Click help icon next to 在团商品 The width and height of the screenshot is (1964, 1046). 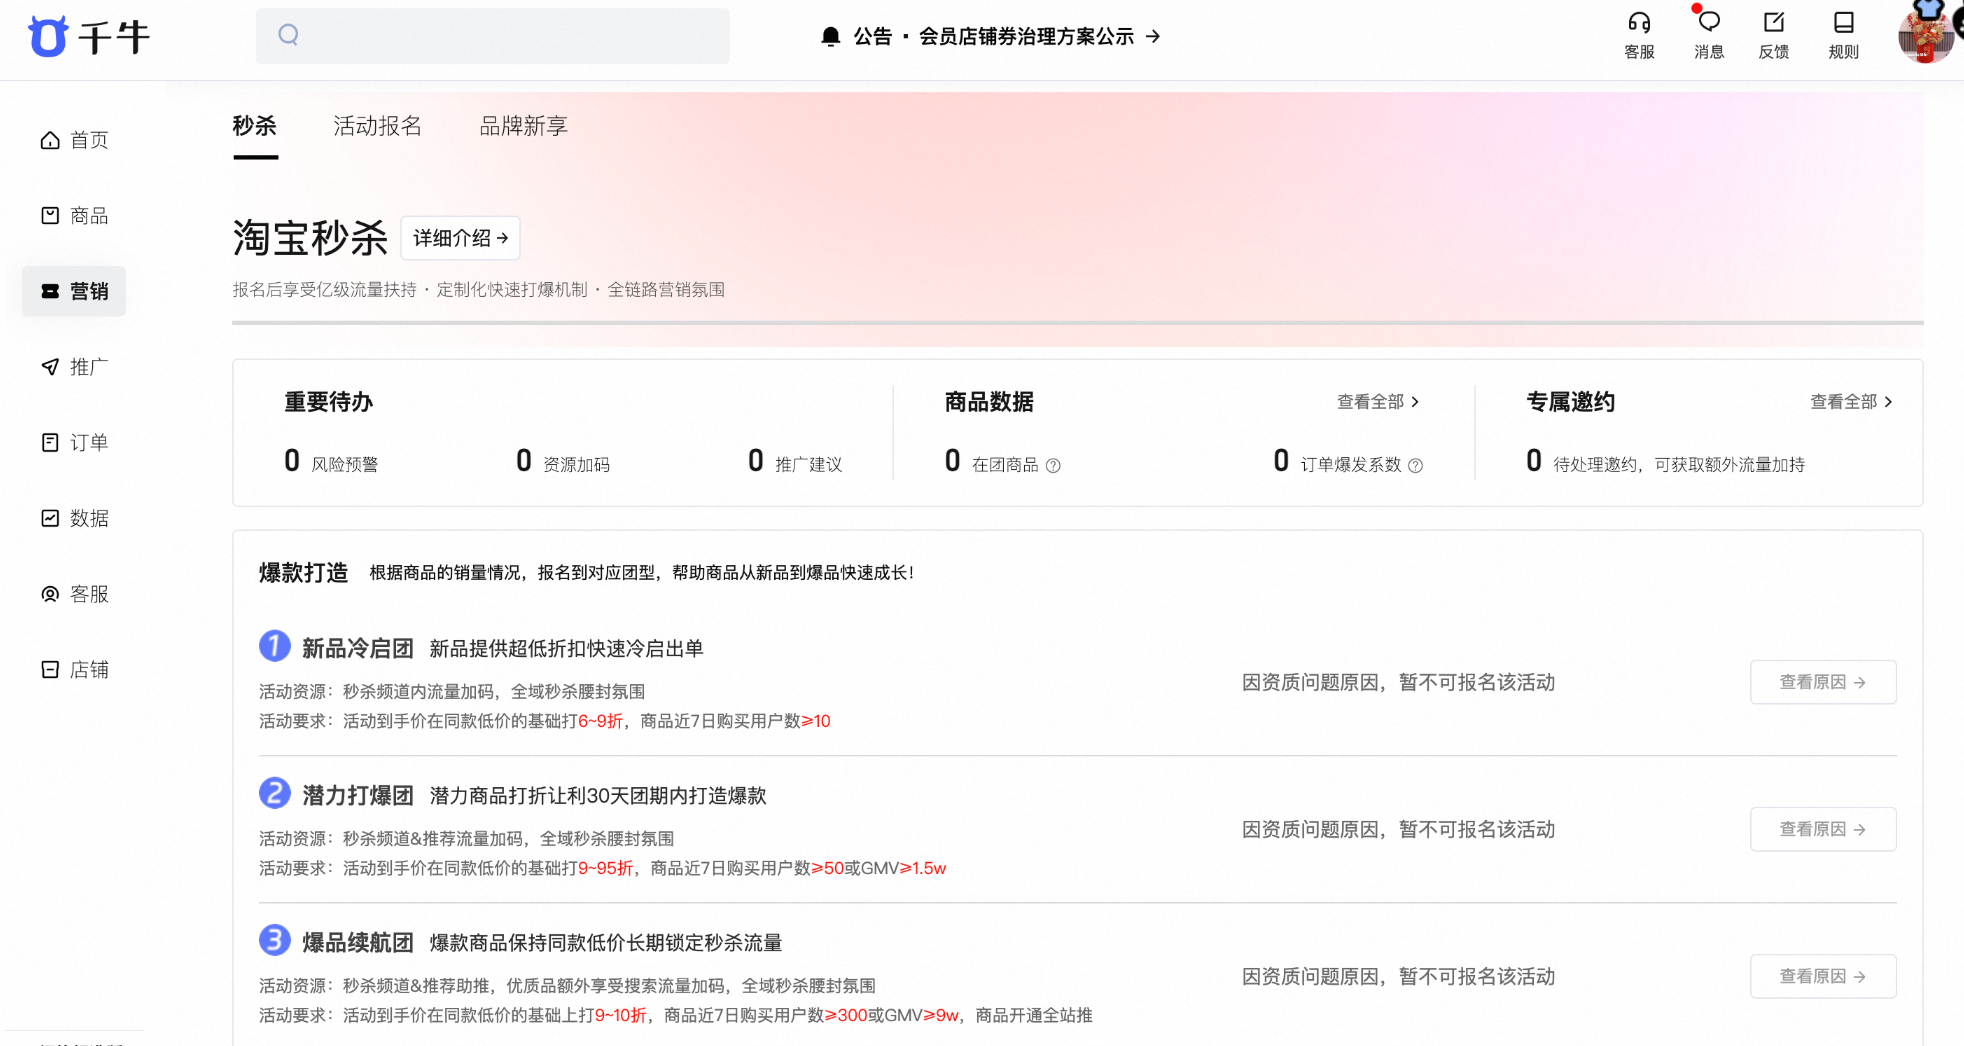(1053, 466)
